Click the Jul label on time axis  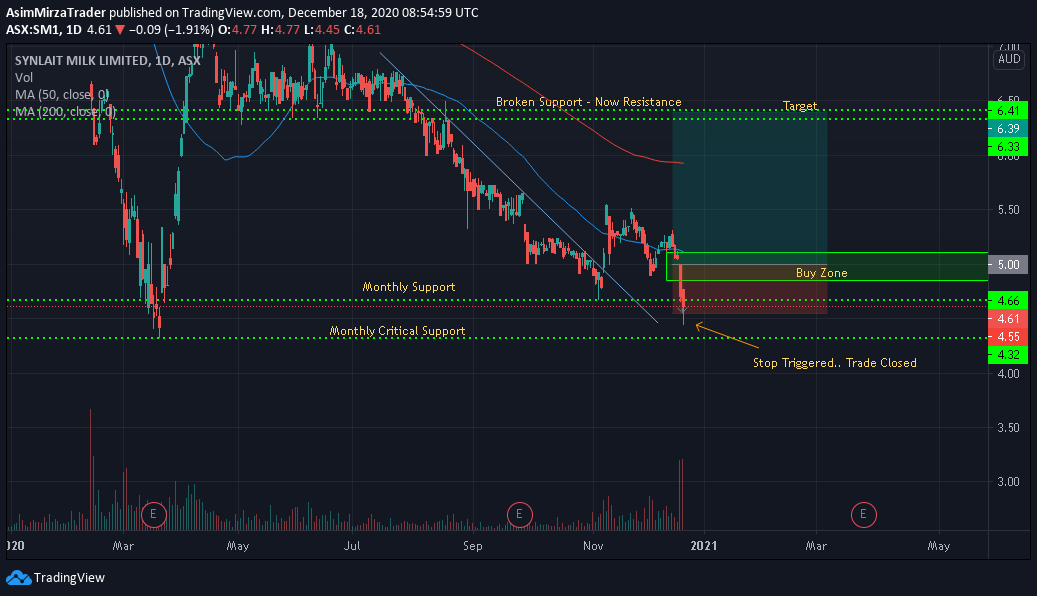point(352,546)
